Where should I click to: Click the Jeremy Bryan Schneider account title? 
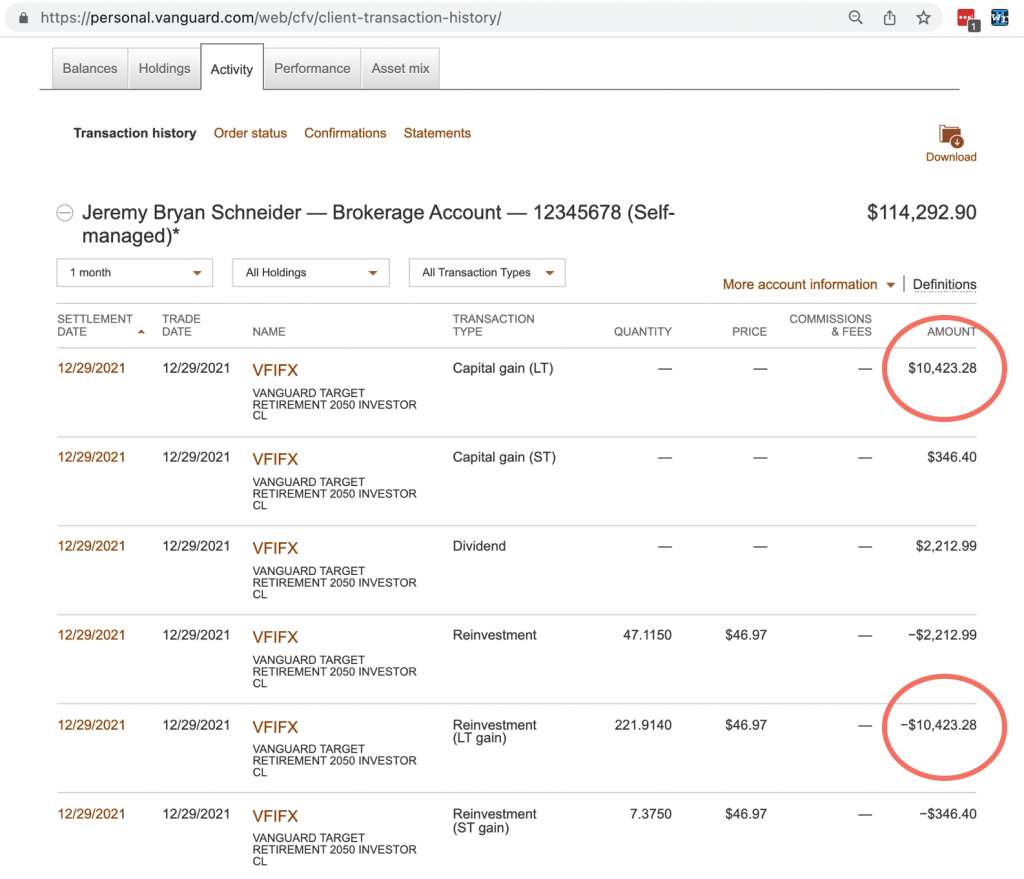[x=378, y=224]
